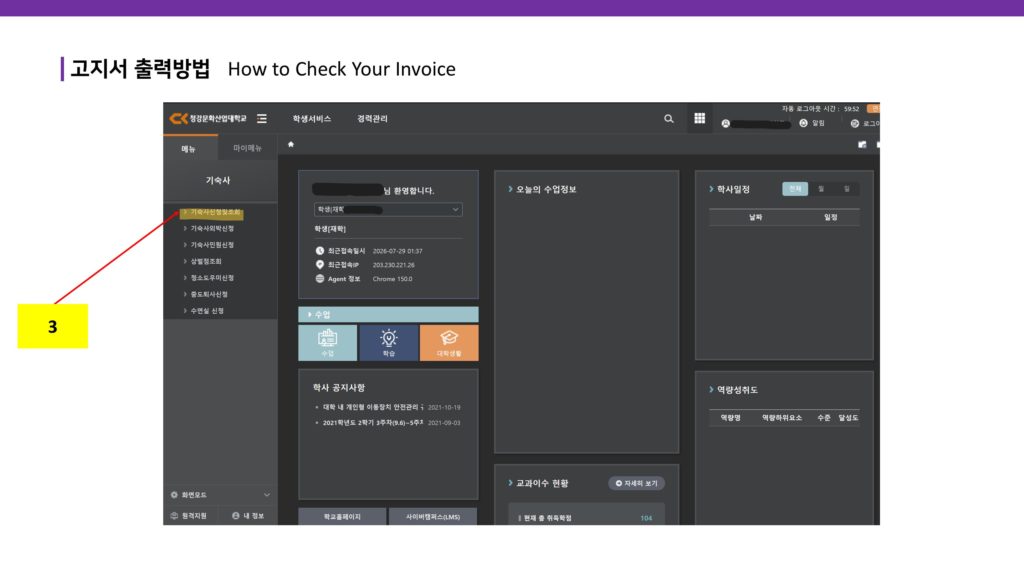Open 사이버캠퍼스(LMS) button

tap(433, 517)
